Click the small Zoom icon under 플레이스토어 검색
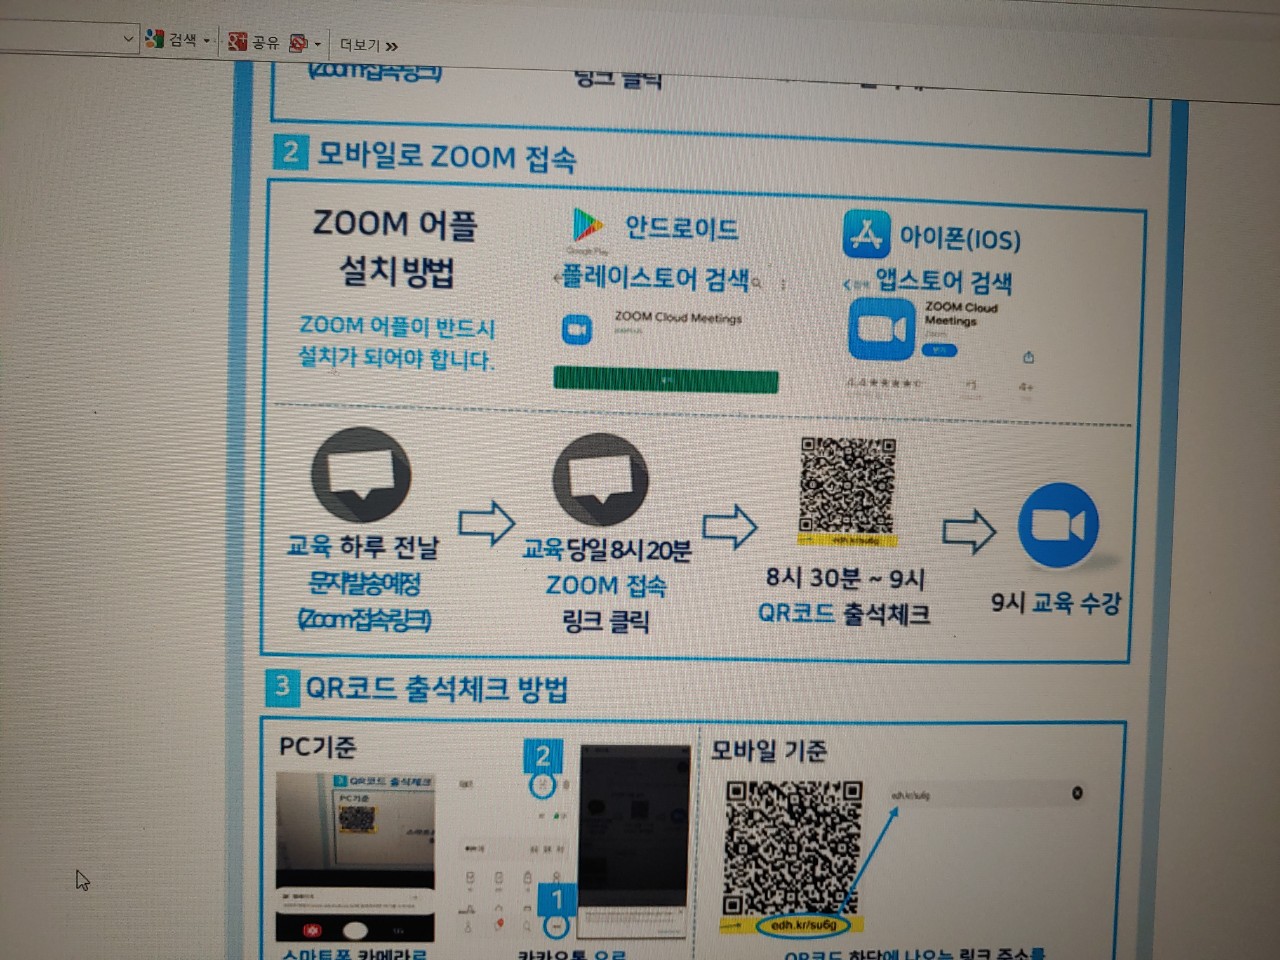 click(x=576, y=329)
